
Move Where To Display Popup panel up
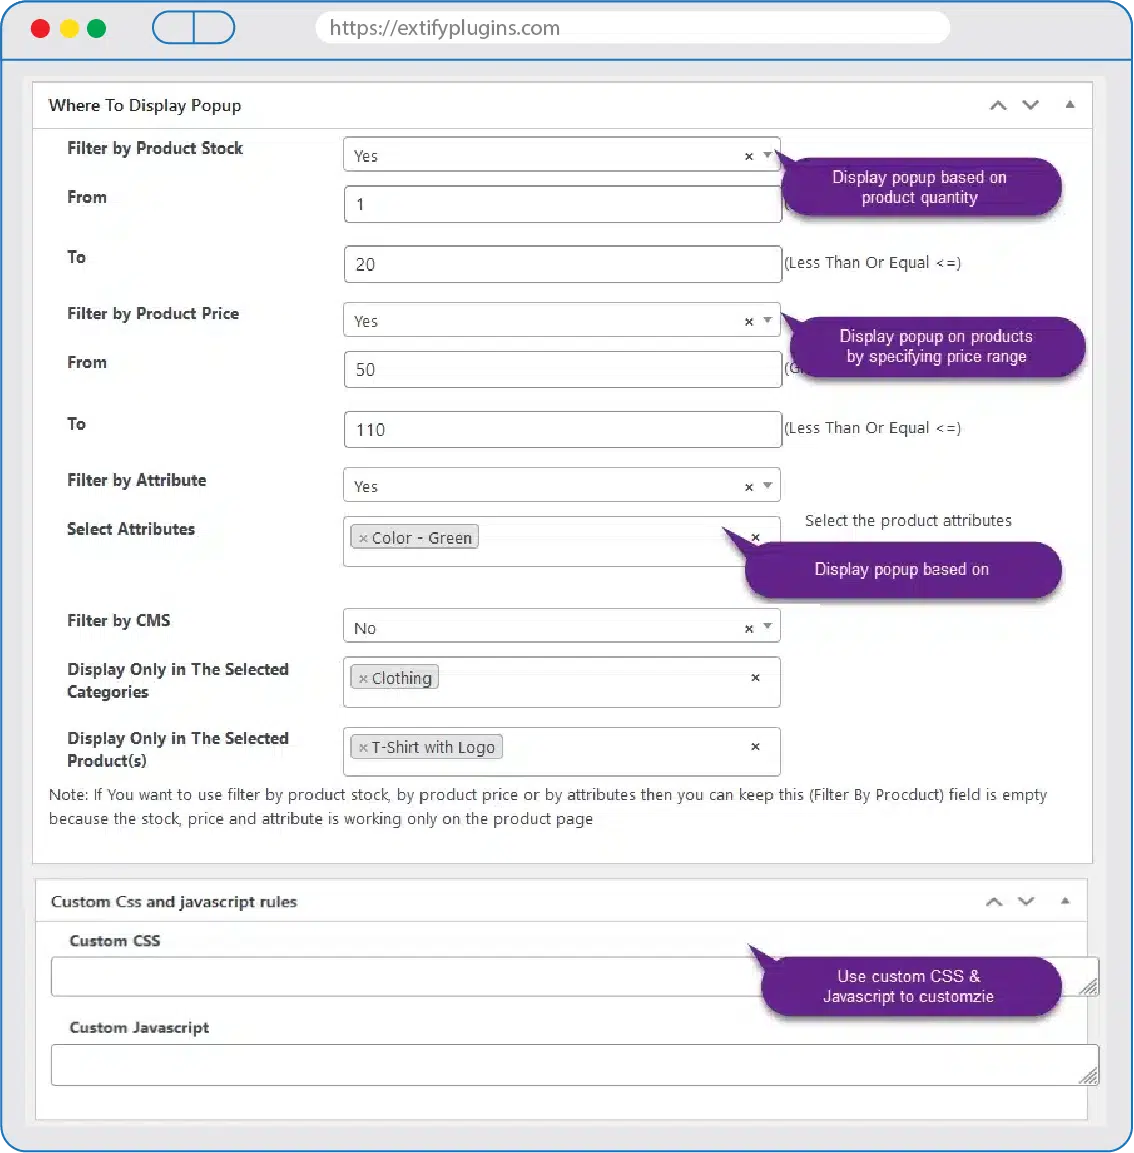tap(998, 105)
